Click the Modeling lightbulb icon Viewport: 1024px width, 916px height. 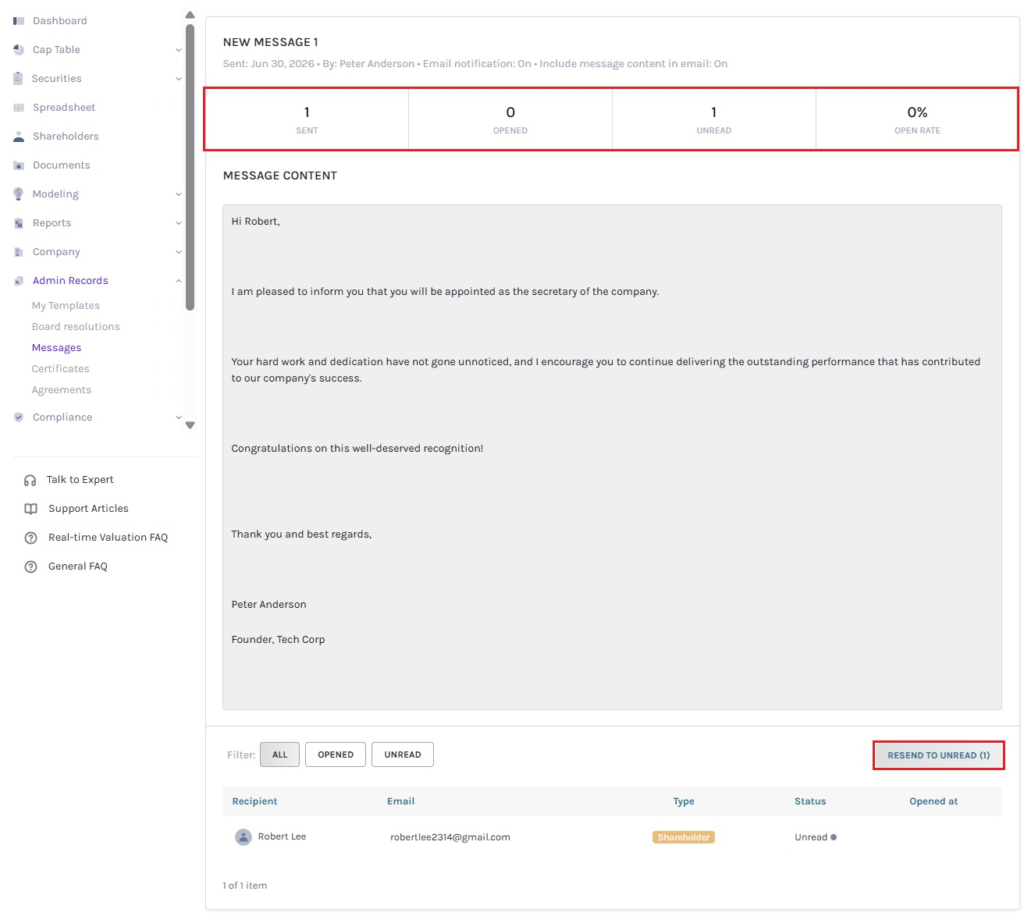tap(18, 194)
